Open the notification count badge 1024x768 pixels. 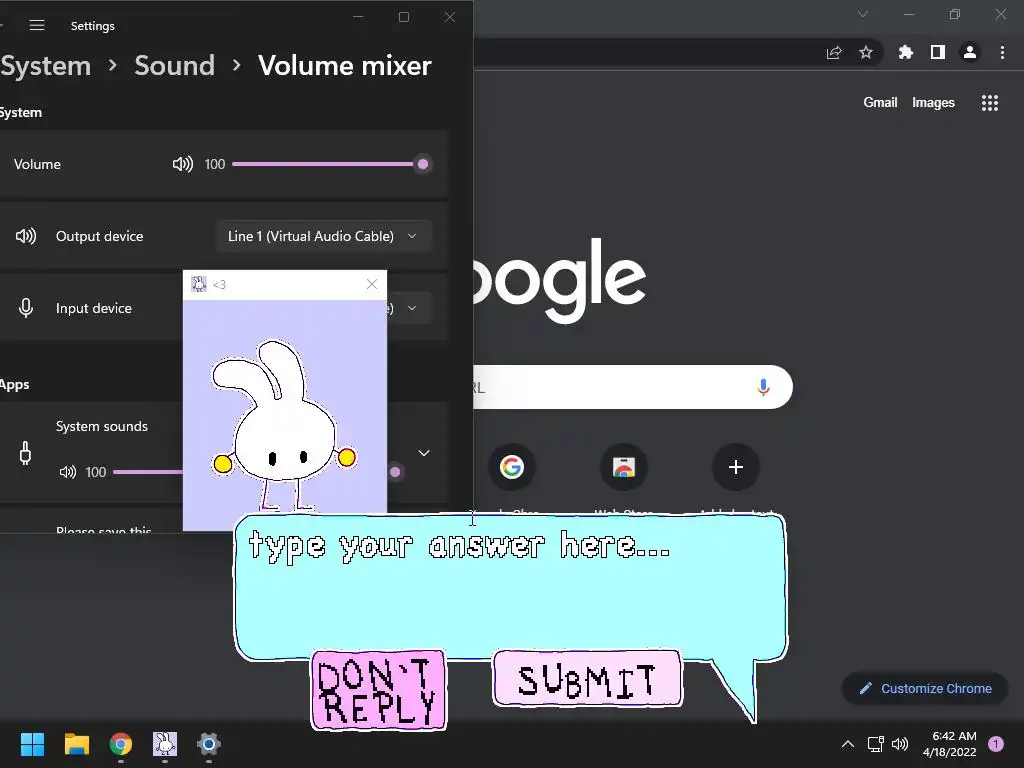(996, 744)
